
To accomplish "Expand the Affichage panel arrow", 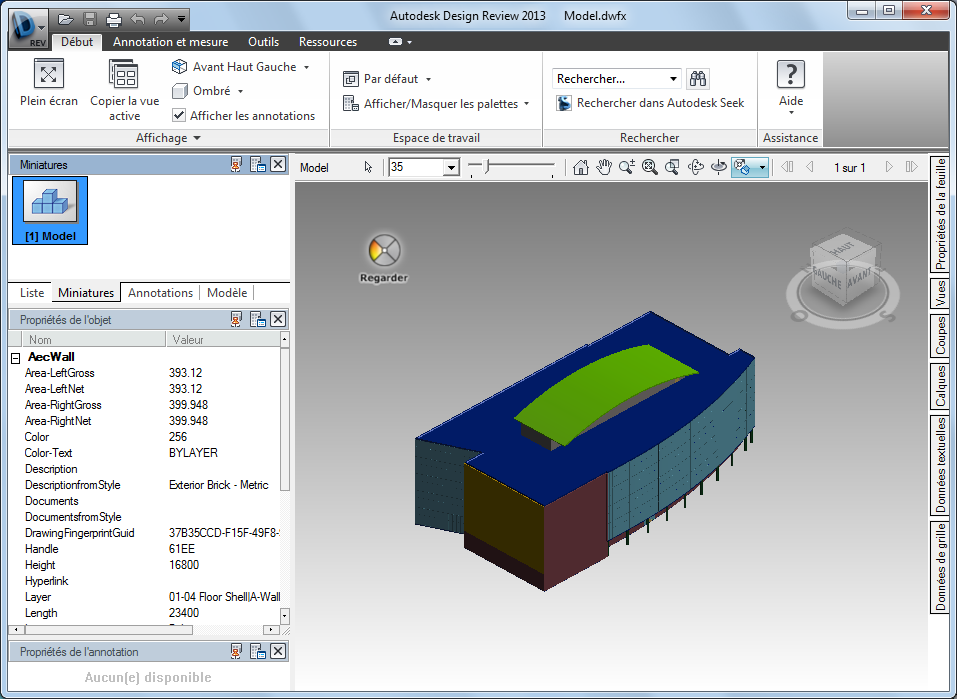I will click(197, 138).
